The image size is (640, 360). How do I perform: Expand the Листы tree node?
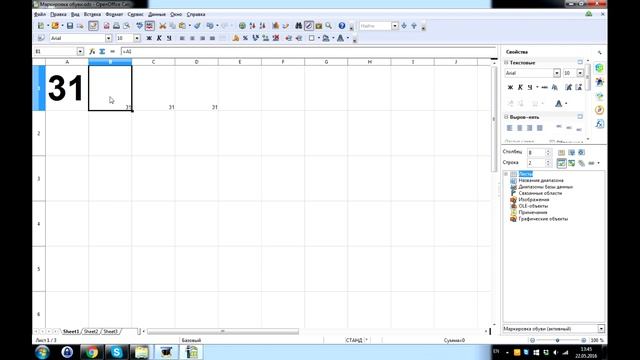pyautogui.click(x=506, y=174)
